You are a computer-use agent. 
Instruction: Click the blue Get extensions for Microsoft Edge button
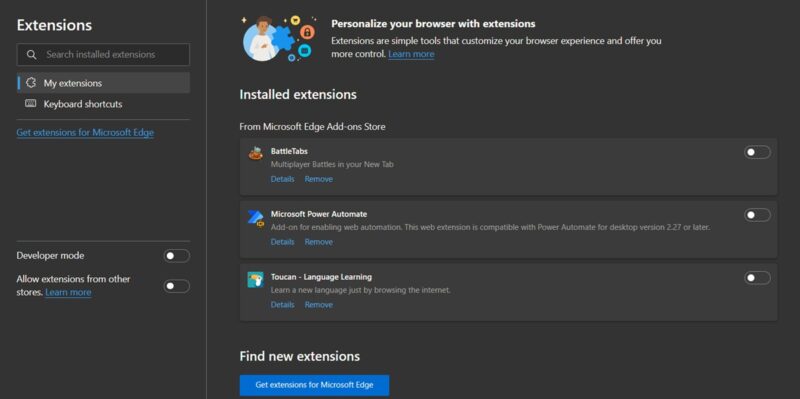point(314,385)
